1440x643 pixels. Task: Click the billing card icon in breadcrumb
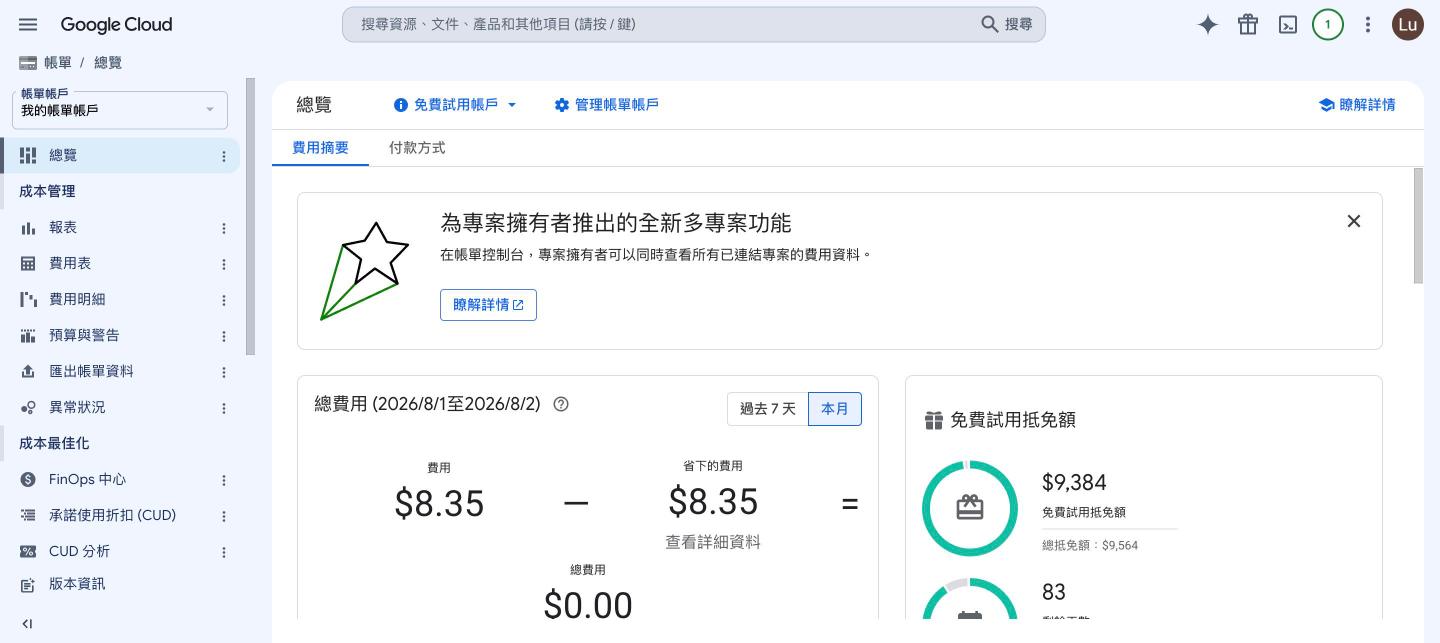(28, 63)
